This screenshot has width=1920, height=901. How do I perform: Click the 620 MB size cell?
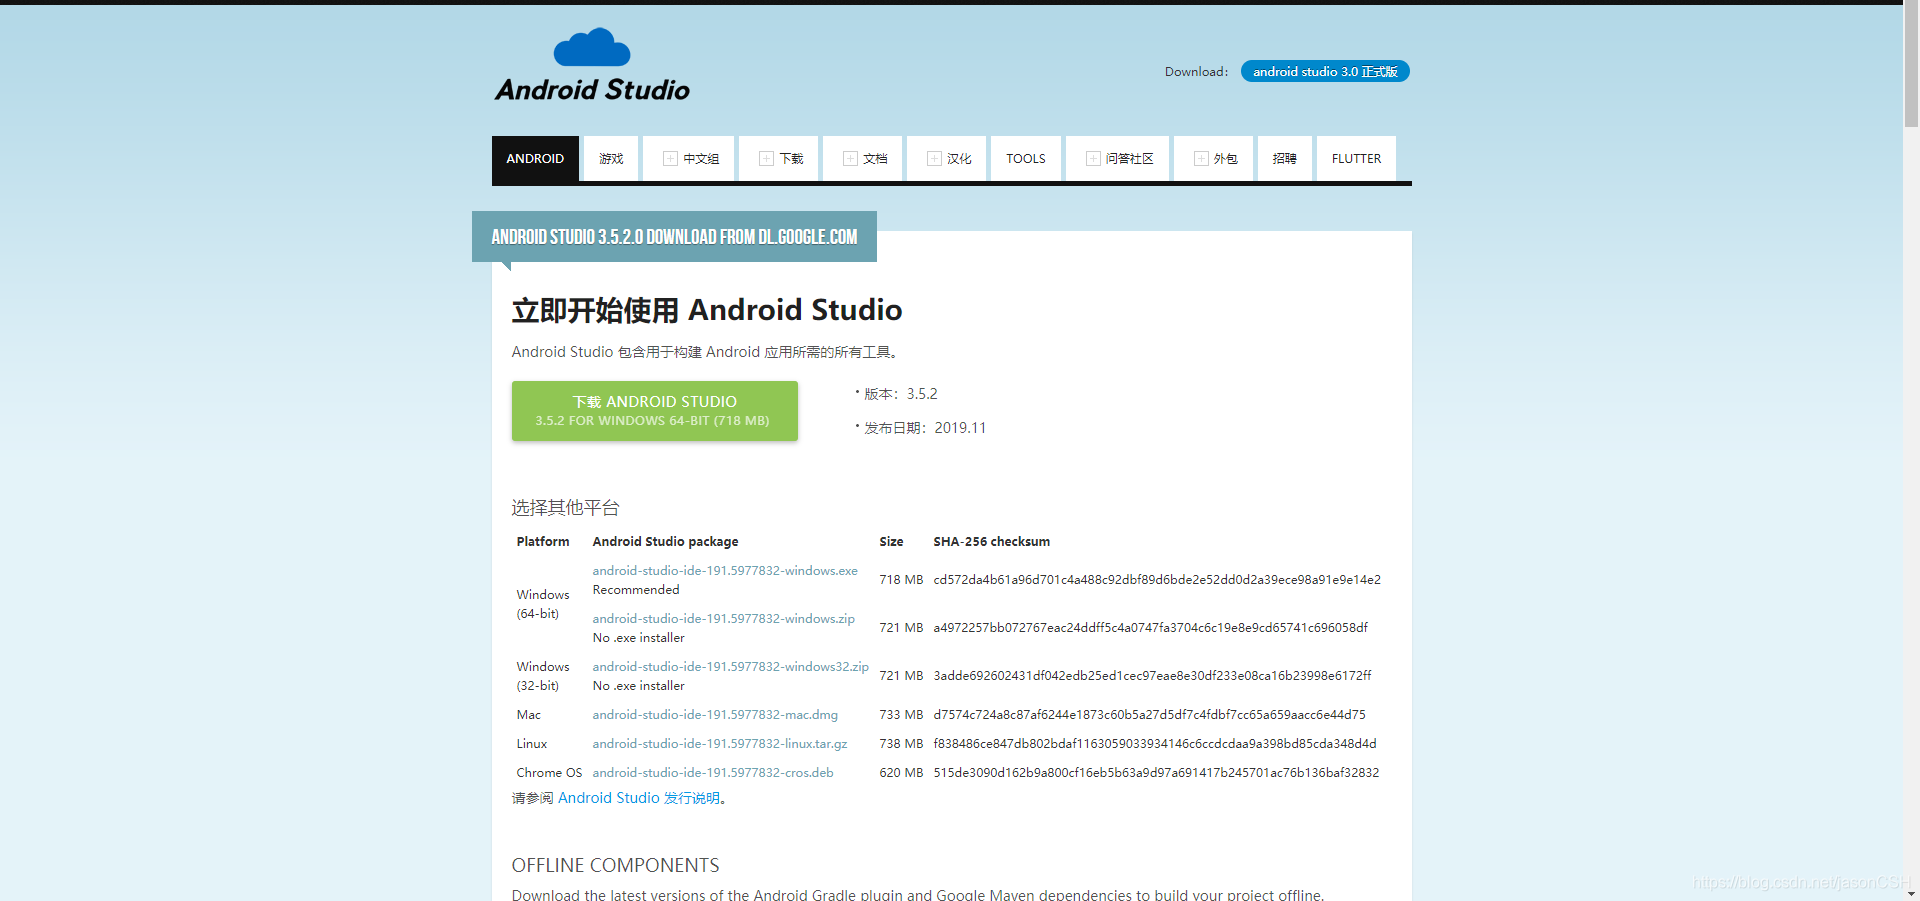coord(901,773)
